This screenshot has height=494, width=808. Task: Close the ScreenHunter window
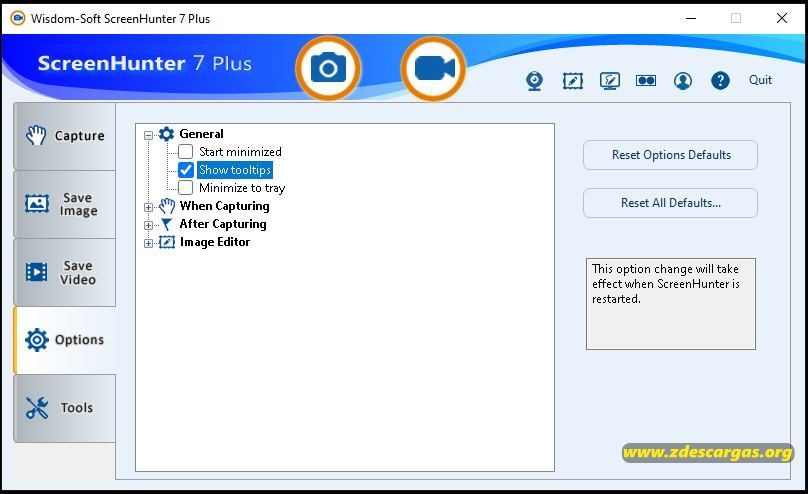click(x=782, y=18)
